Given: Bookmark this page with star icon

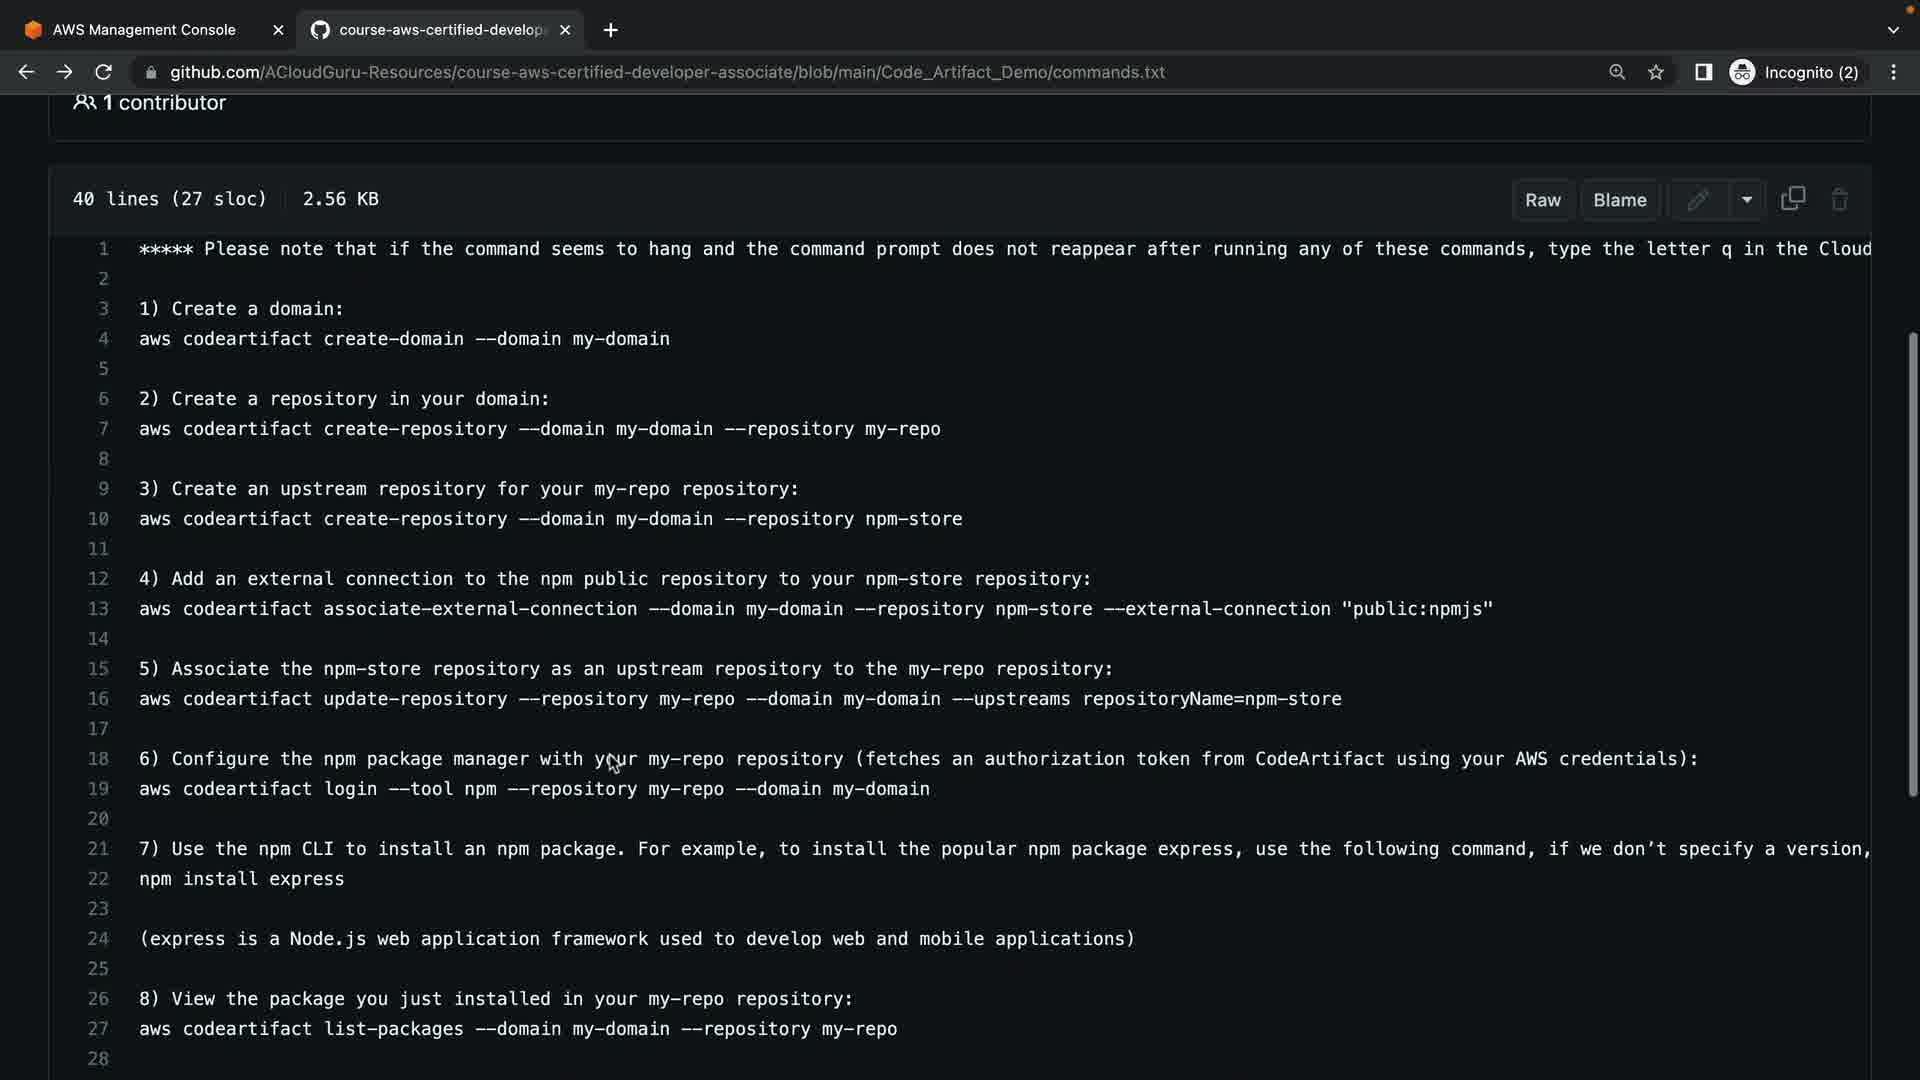Looking at the screenshot, I should [1656, 72].
